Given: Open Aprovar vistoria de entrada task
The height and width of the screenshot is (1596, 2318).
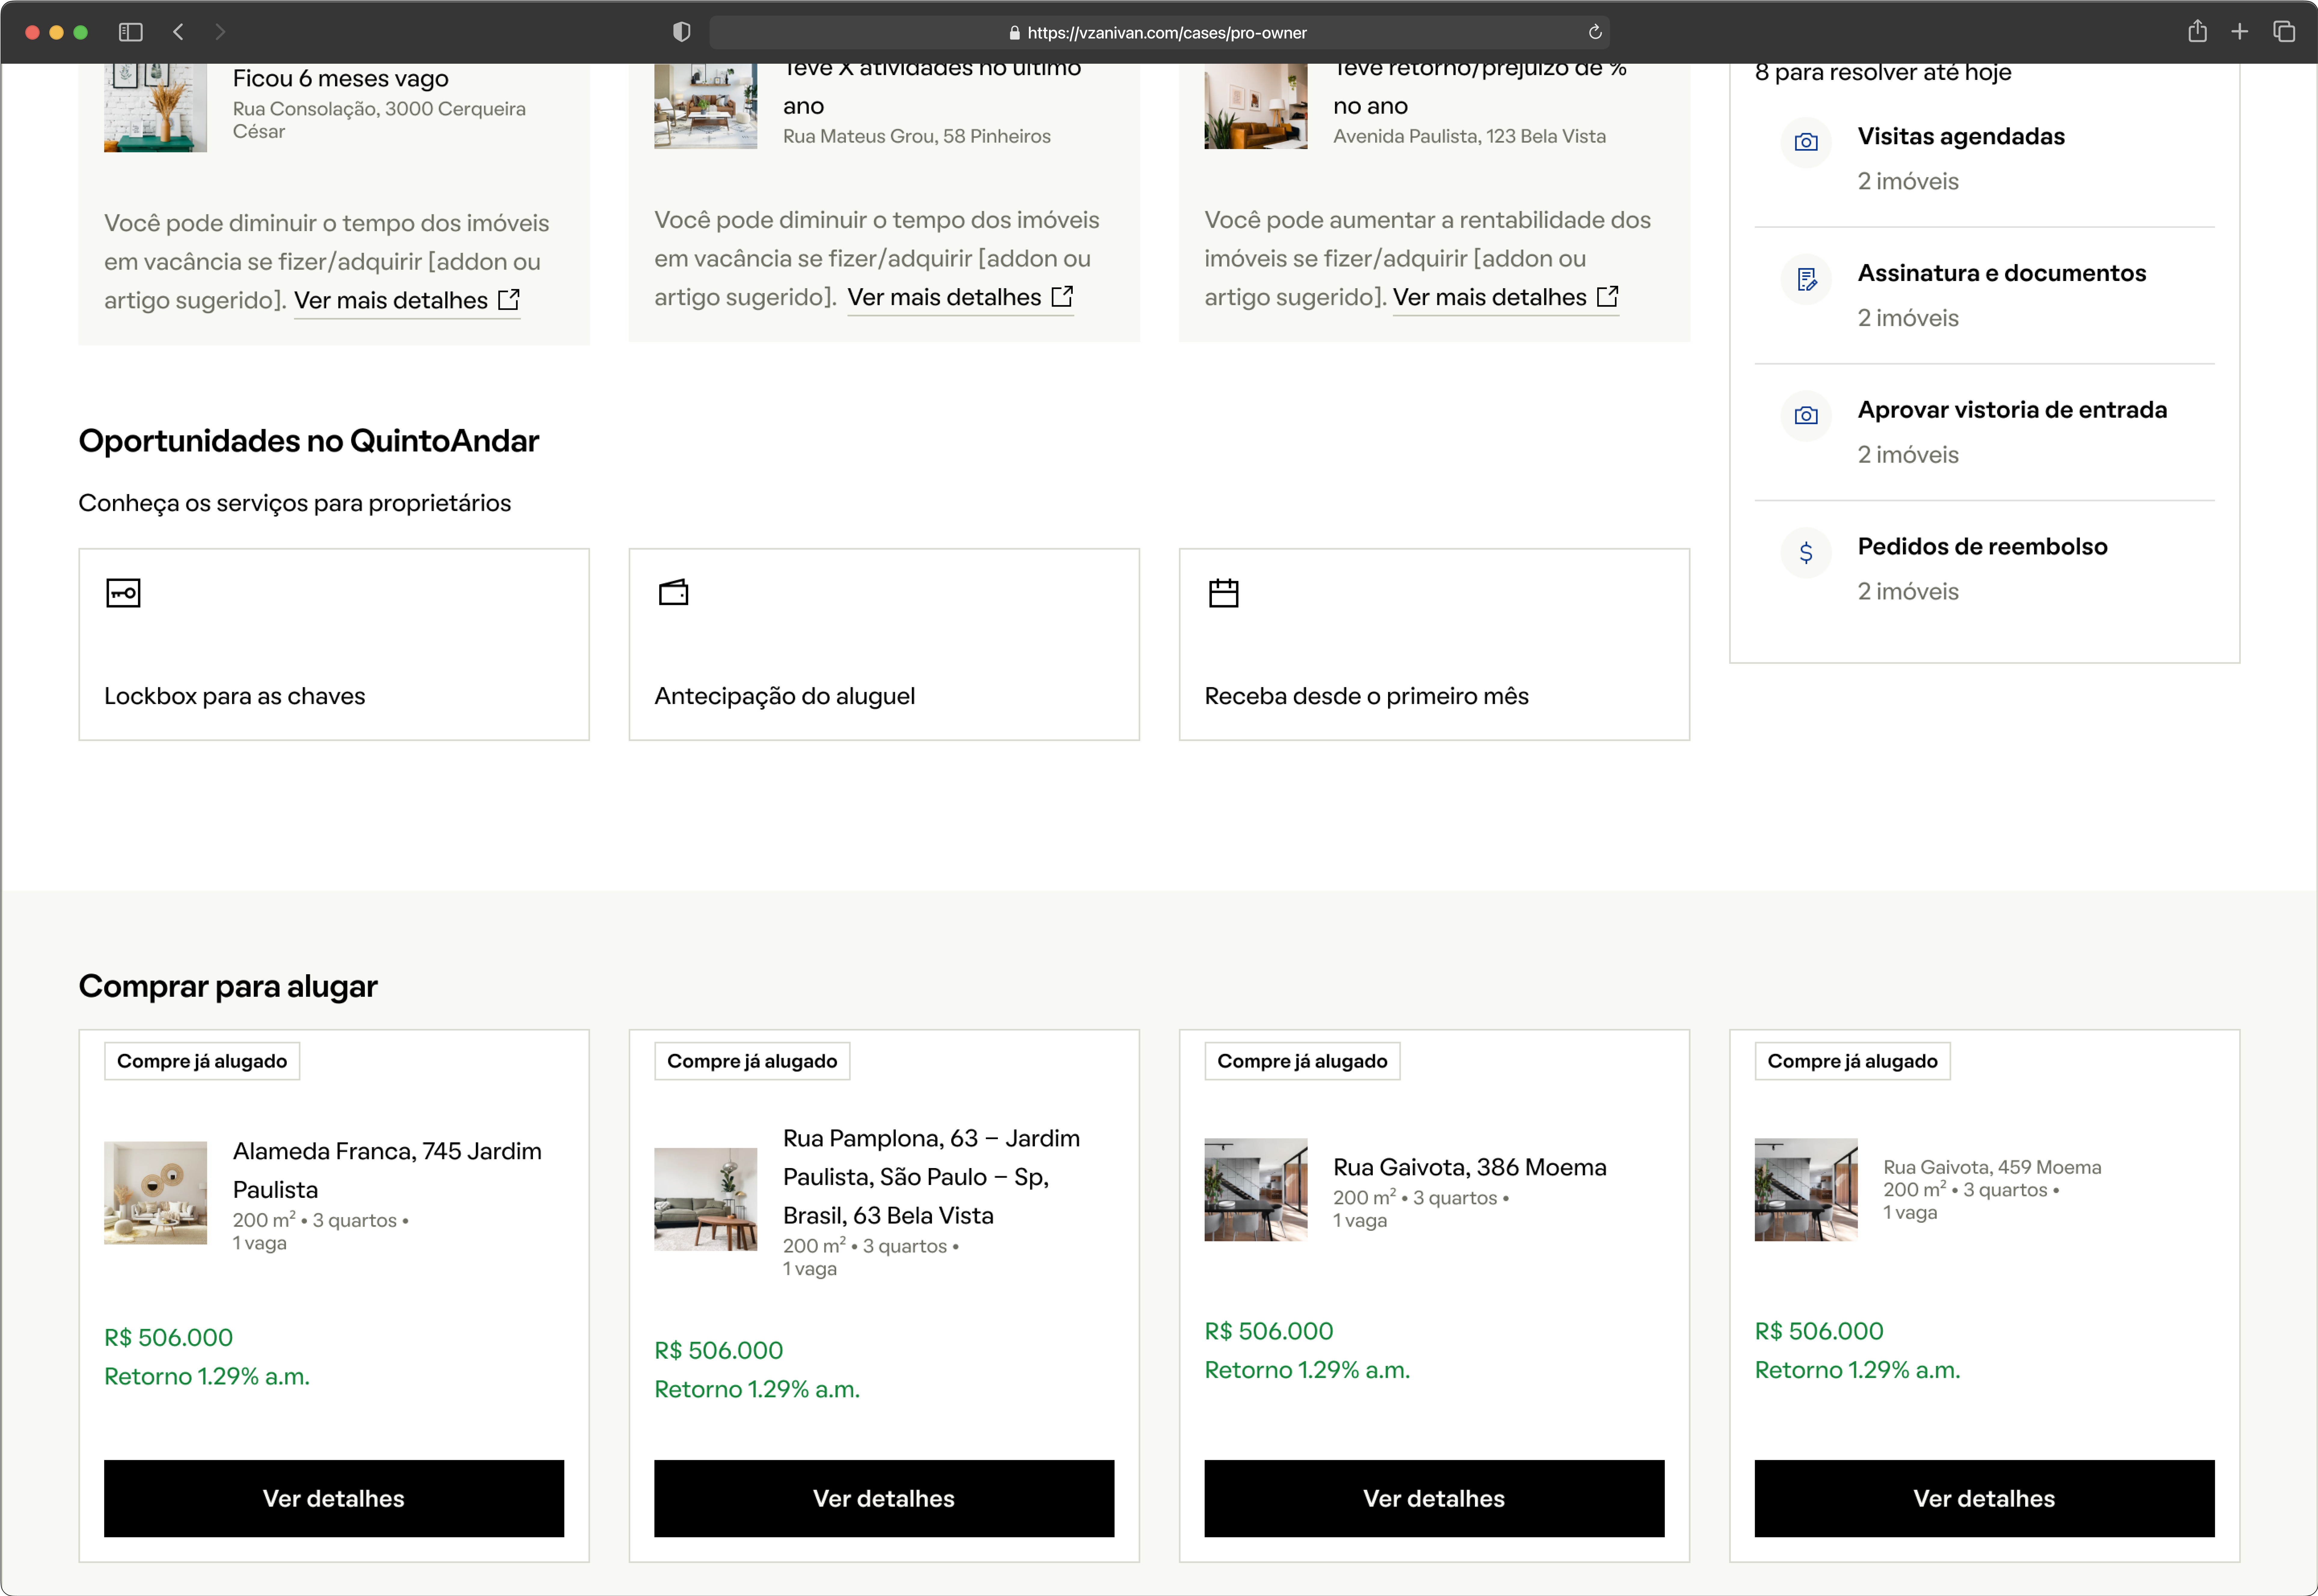Looking at the screenshot, I should pos(1985,432).
